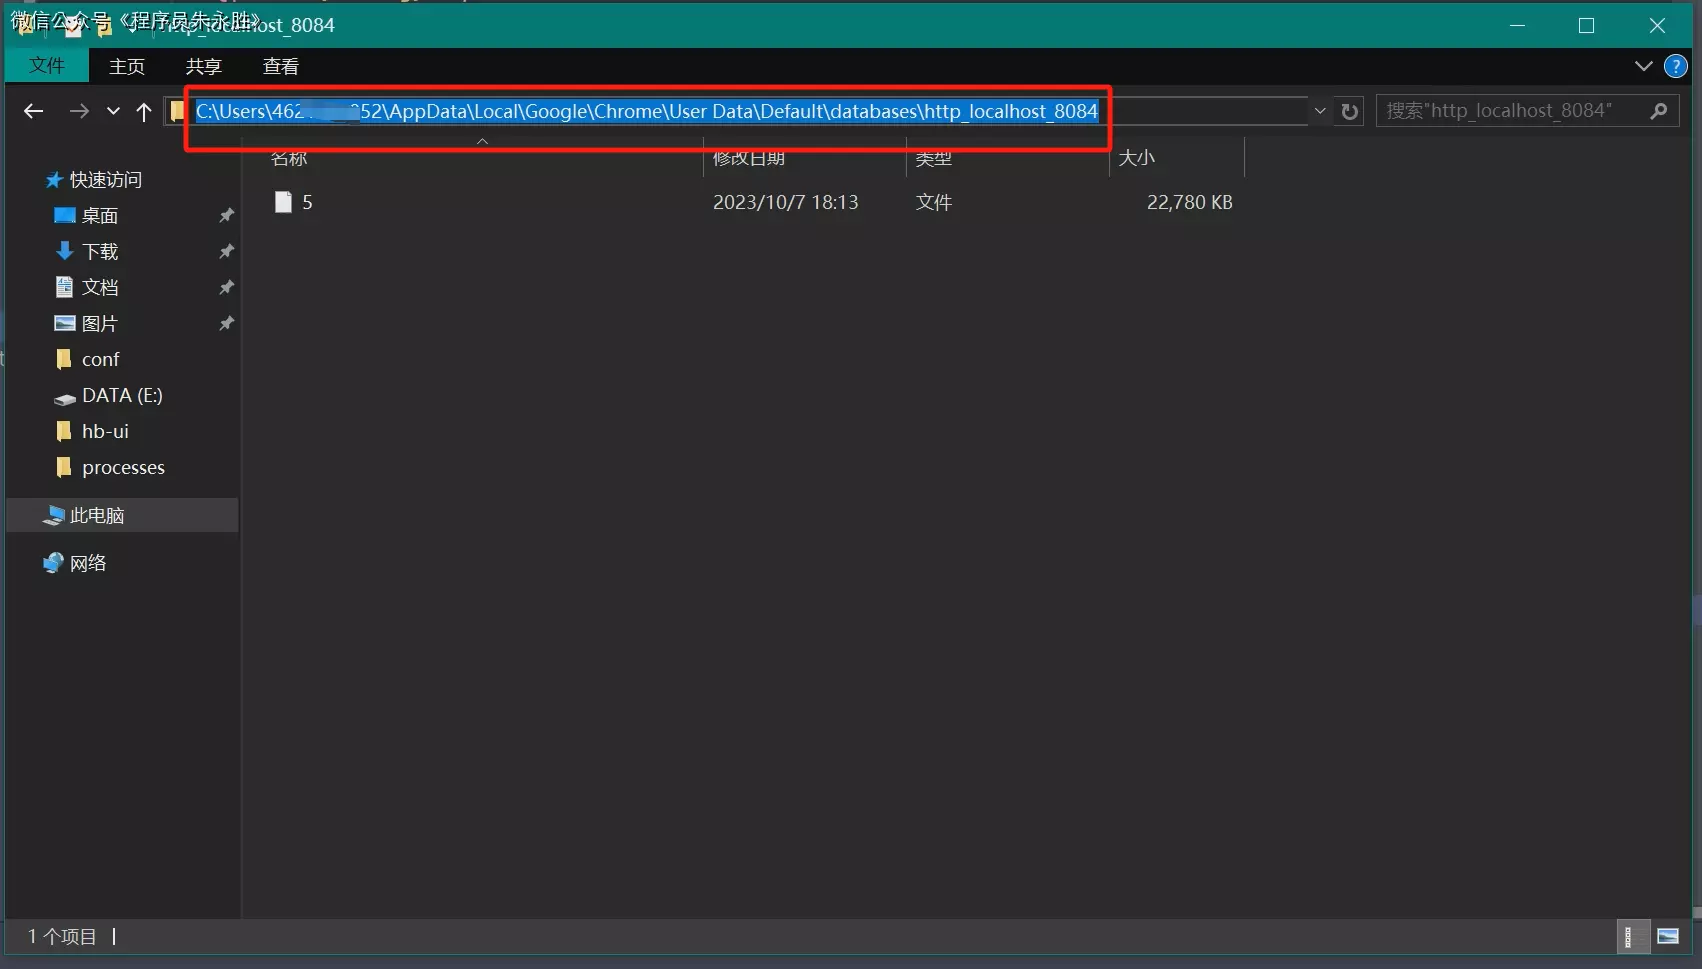Sort by 大小 column header
This screenshot has width=1702, height=969.
[x=1136, y=158]
